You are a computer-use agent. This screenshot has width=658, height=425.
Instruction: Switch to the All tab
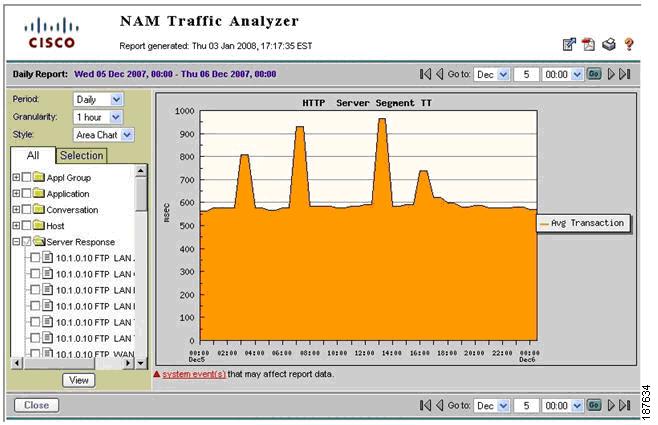(x=33, y=155)
